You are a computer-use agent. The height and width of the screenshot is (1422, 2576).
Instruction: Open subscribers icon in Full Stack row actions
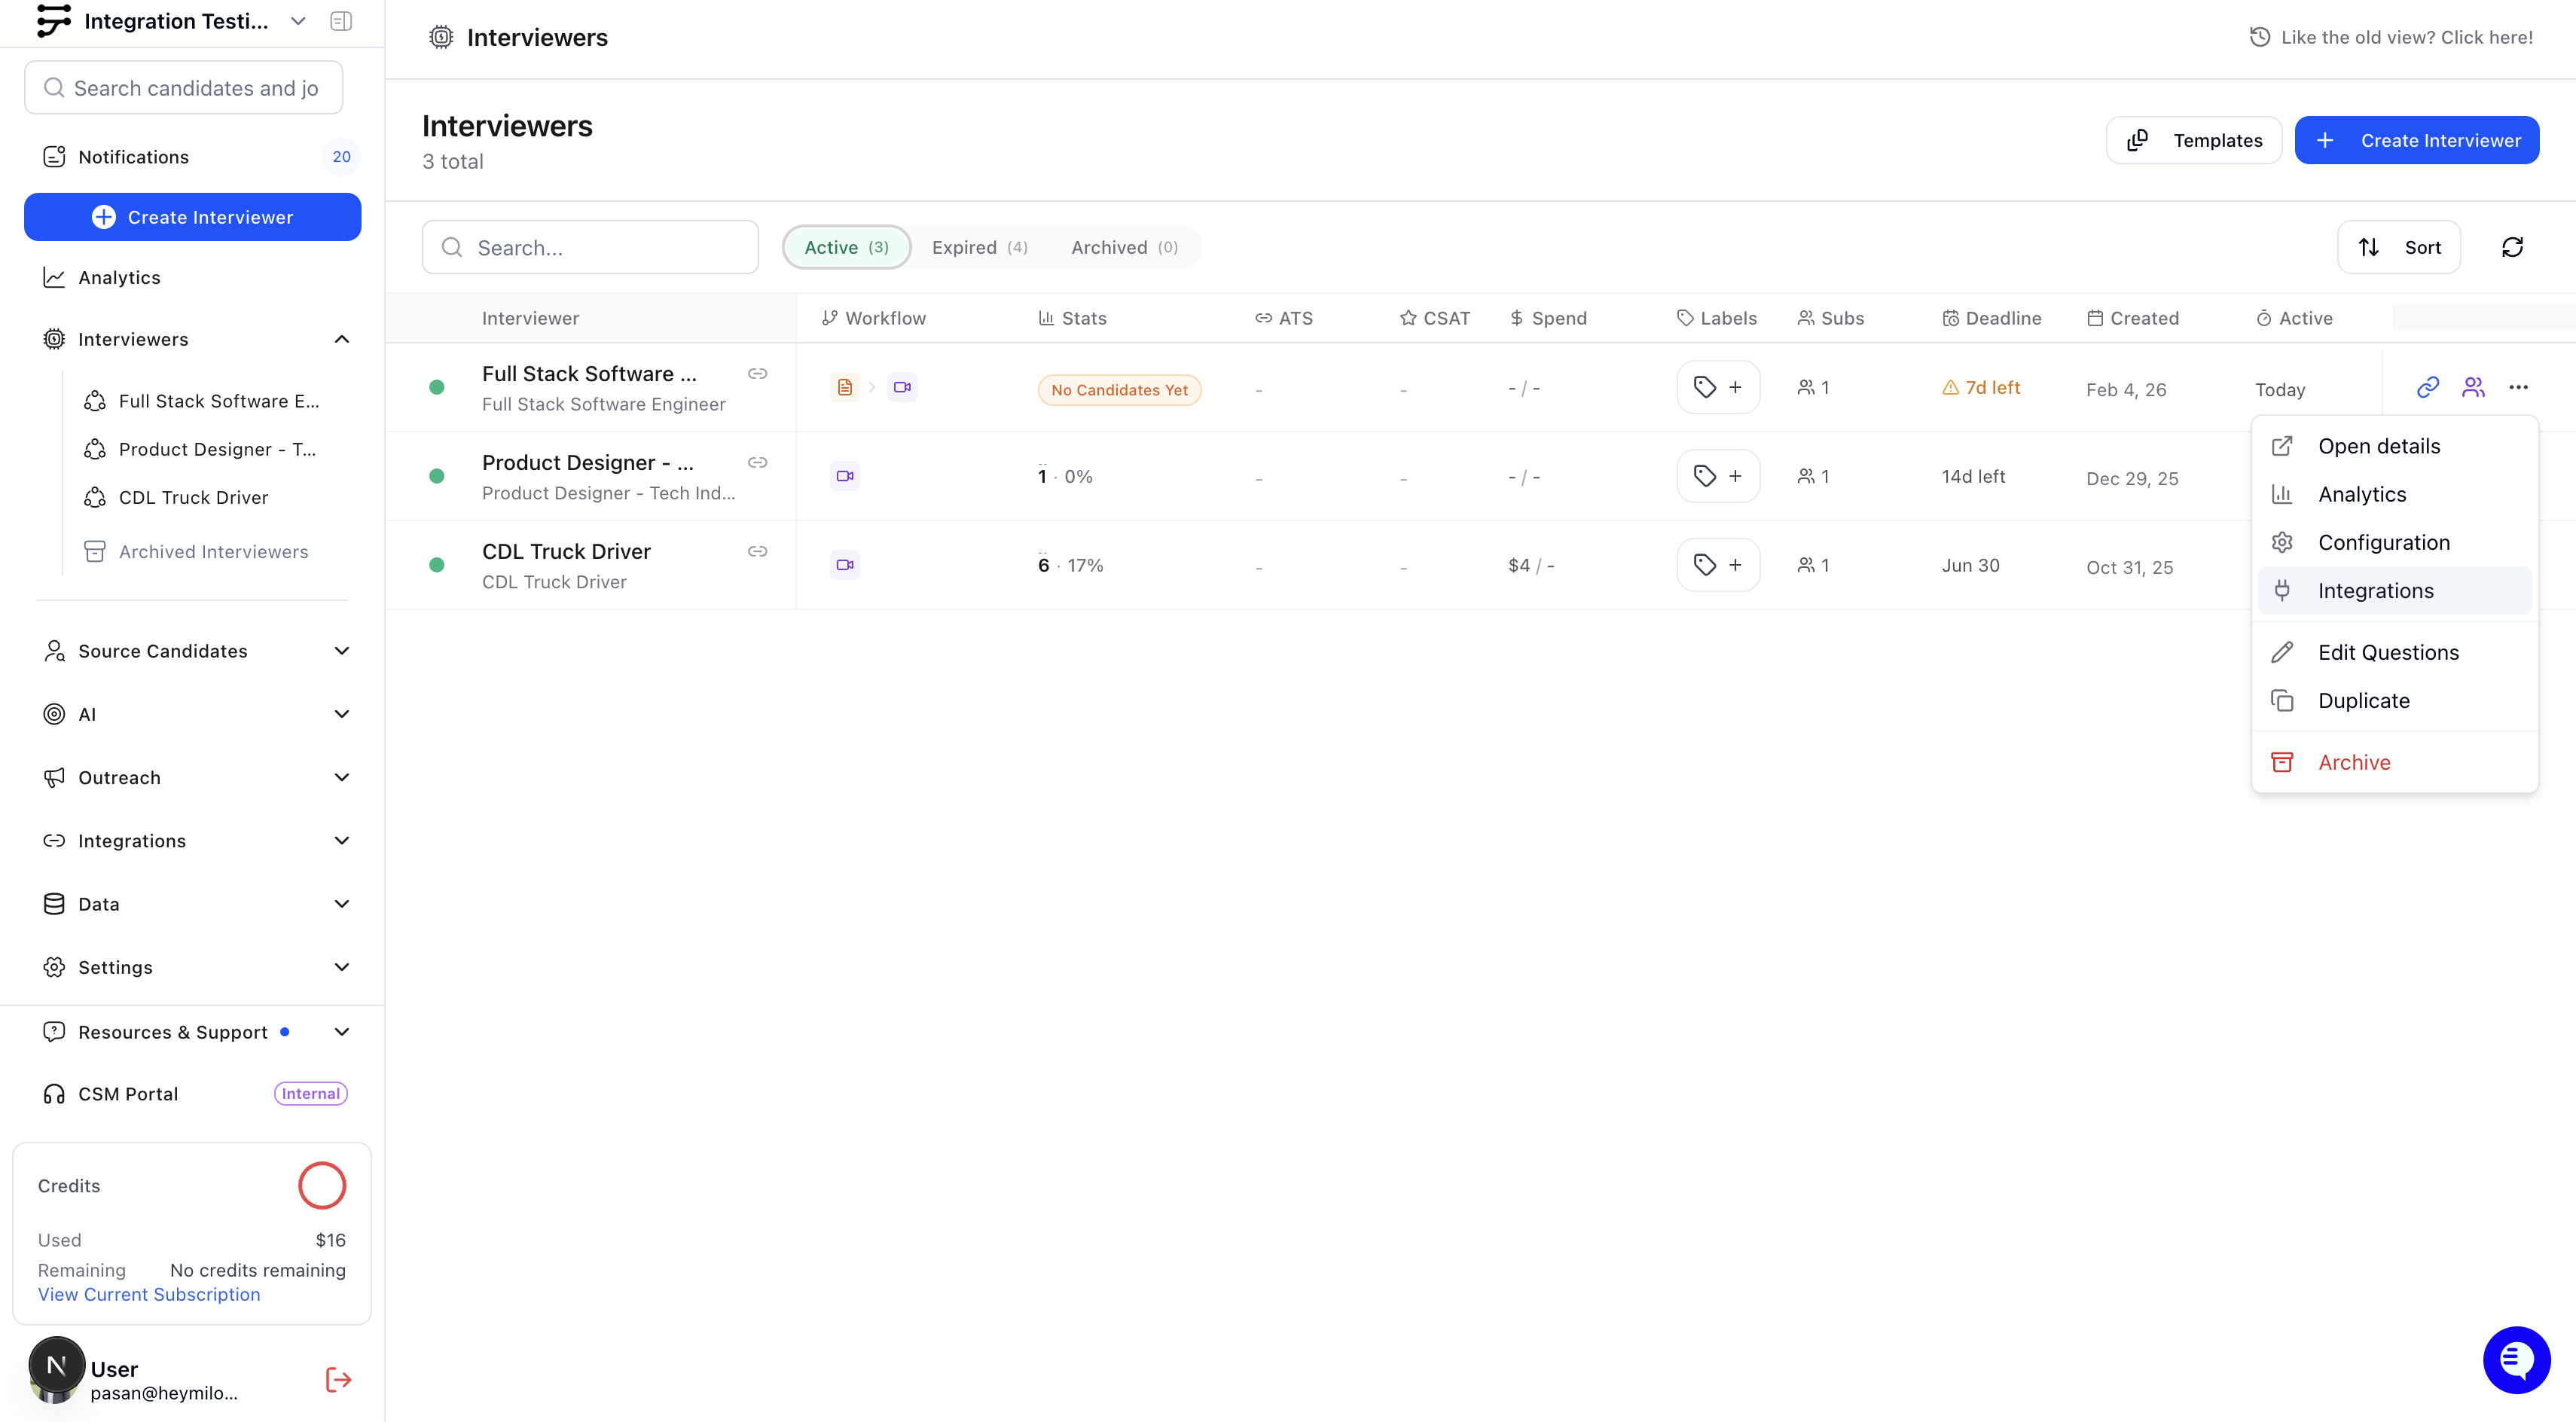coord(2473,387)
